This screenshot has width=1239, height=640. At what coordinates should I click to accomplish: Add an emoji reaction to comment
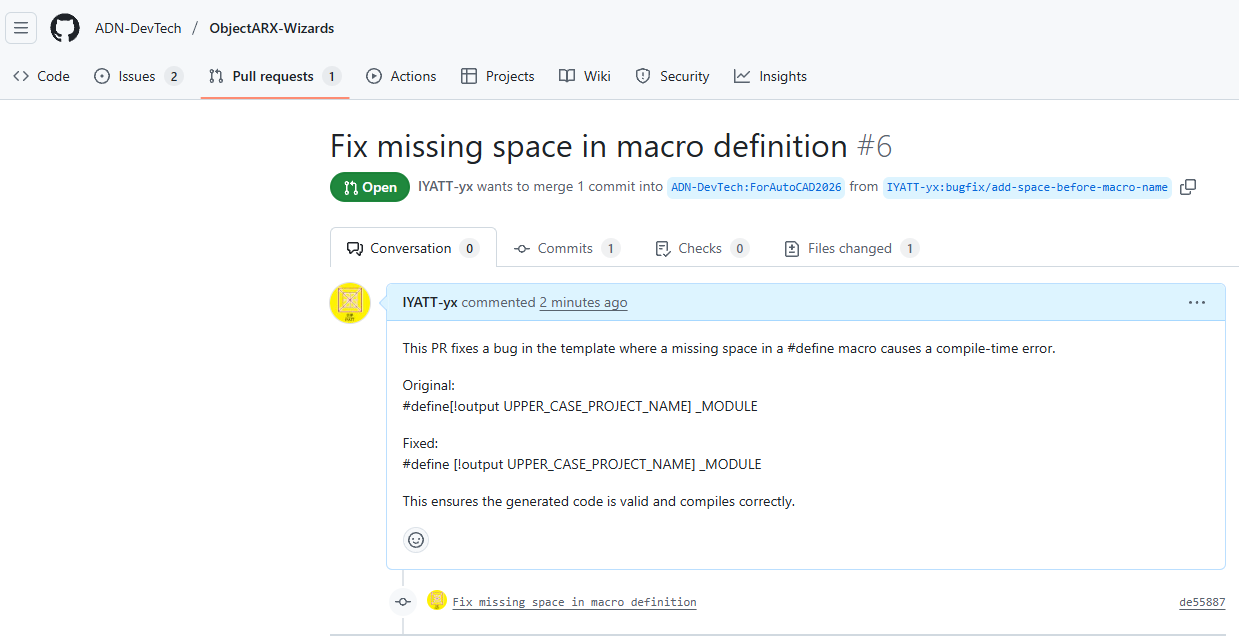tap(416, 540)
